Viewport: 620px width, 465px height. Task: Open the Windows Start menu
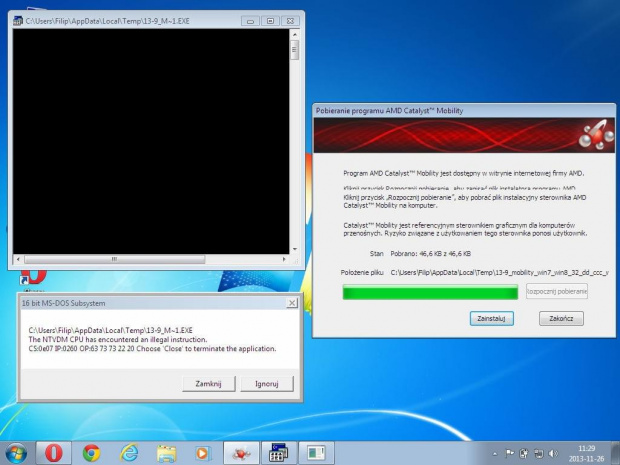[16, 453]
